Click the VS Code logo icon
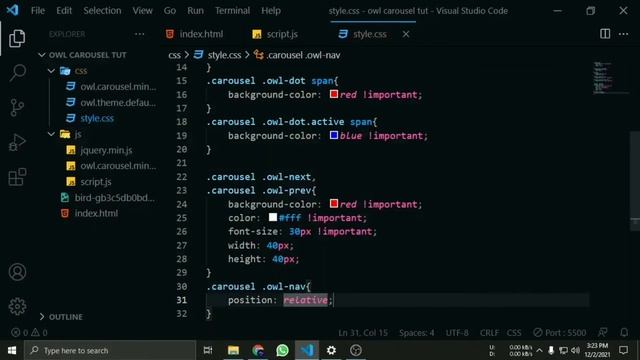The image size is (640, 360). pyautogui.click(x=12, y=10)
